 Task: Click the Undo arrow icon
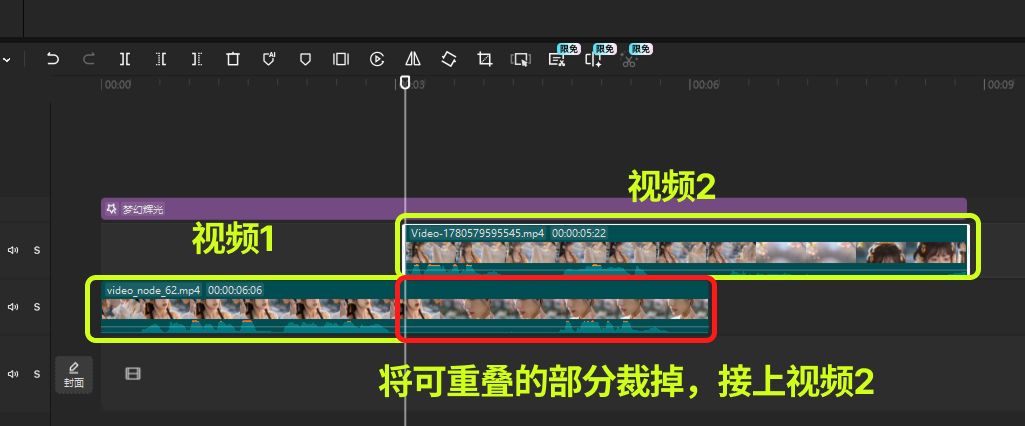click(53, 59)
